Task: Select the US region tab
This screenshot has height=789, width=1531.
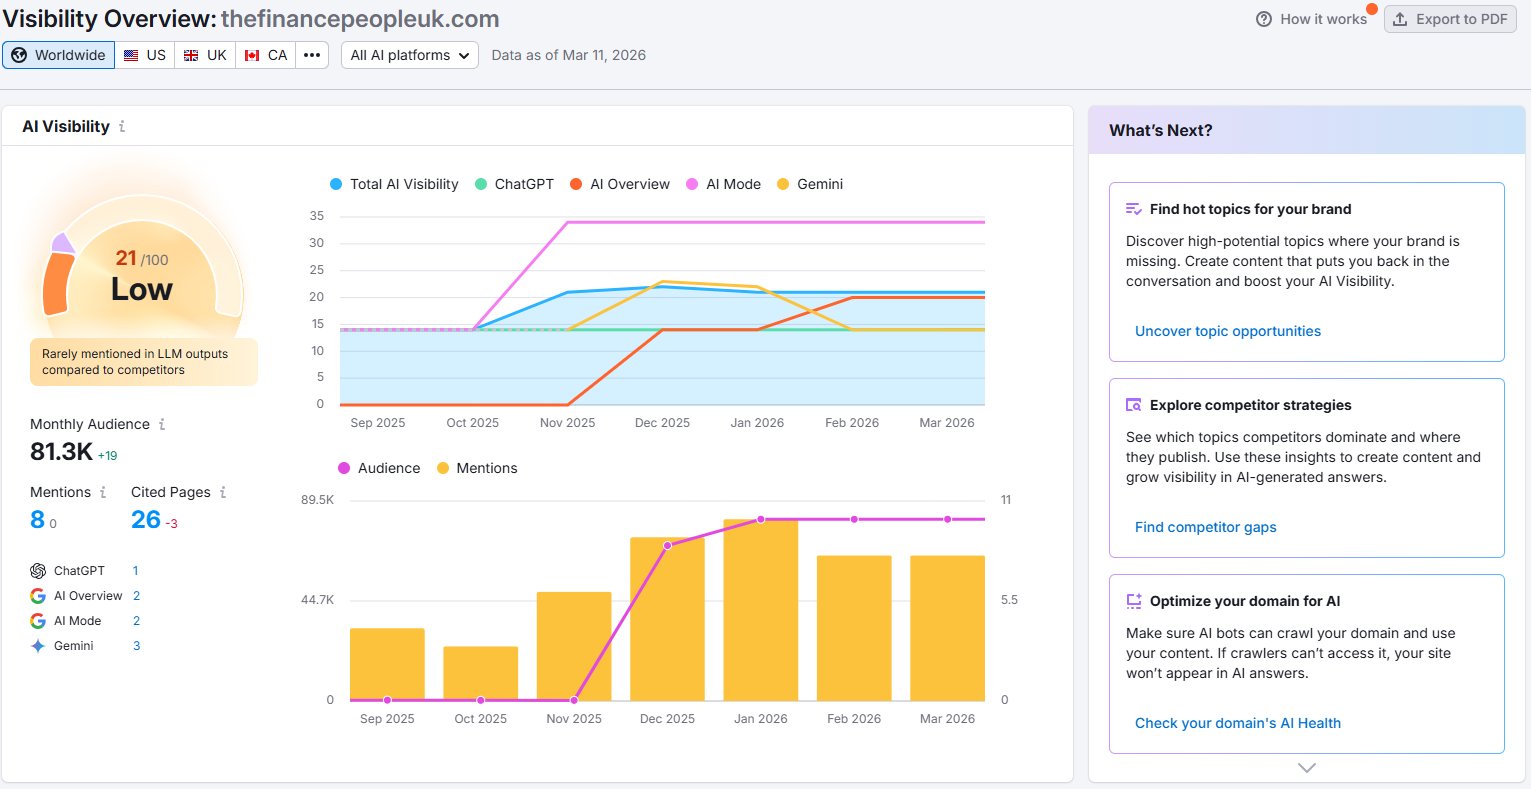Action: (x=145, y=55)
